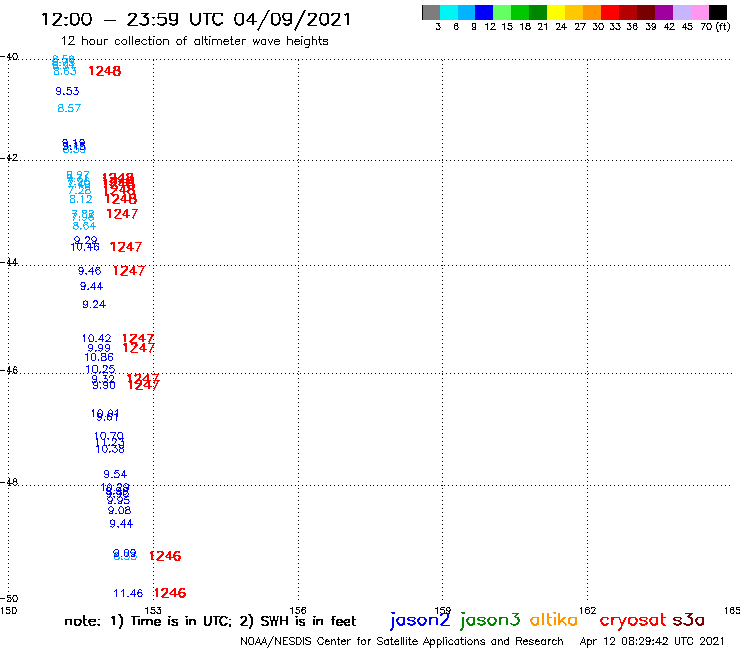Select the 'Apr 12 08:29:42 UTC 2021' timestamp
The width and height of the screenshot is (740, 650).
652,642
